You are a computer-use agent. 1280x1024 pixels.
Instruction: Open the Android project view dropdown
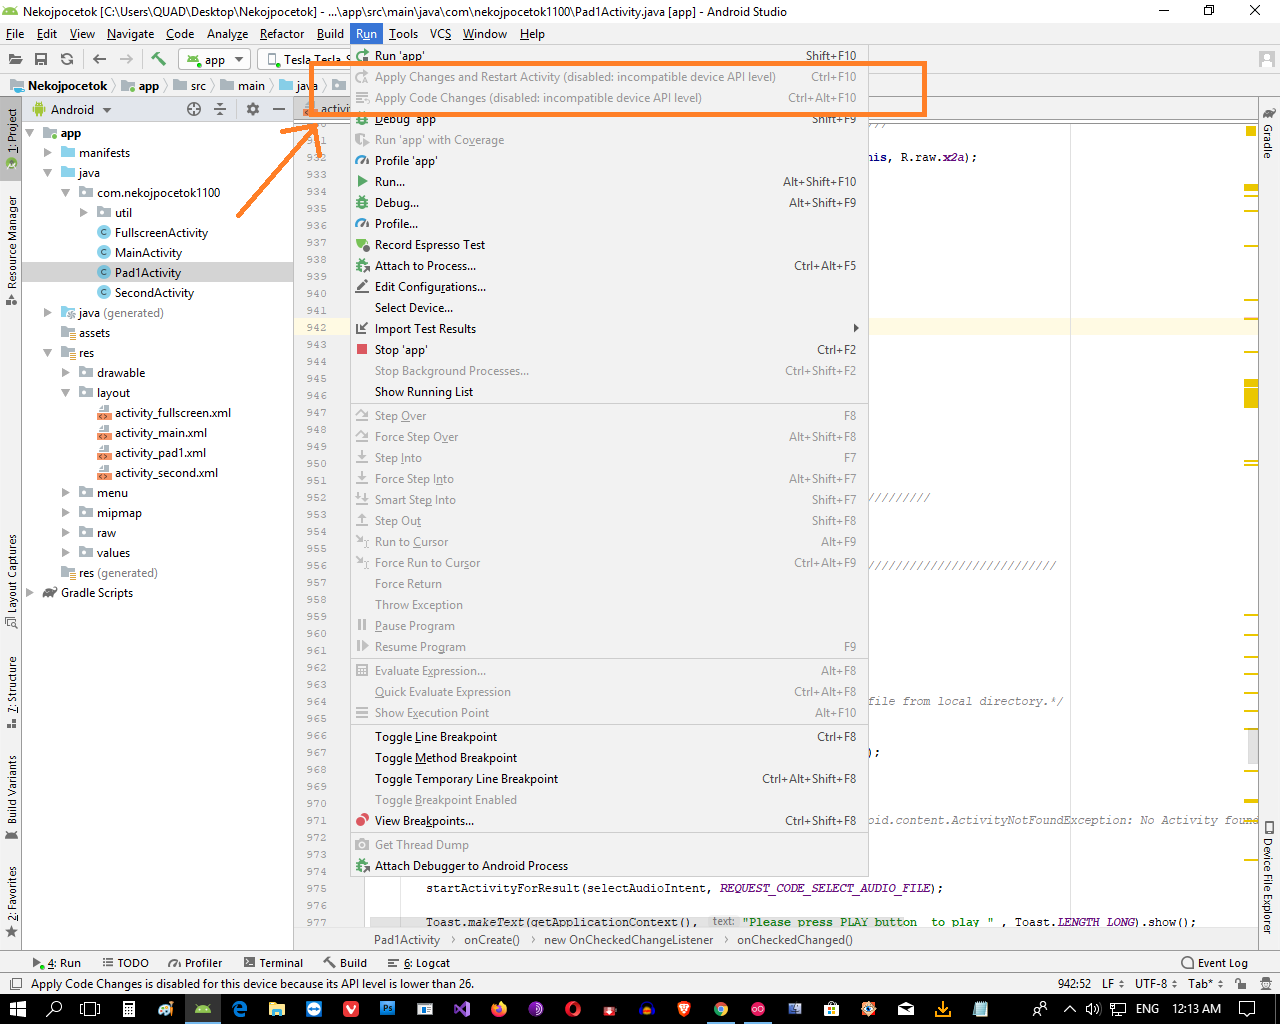(72, 109)
